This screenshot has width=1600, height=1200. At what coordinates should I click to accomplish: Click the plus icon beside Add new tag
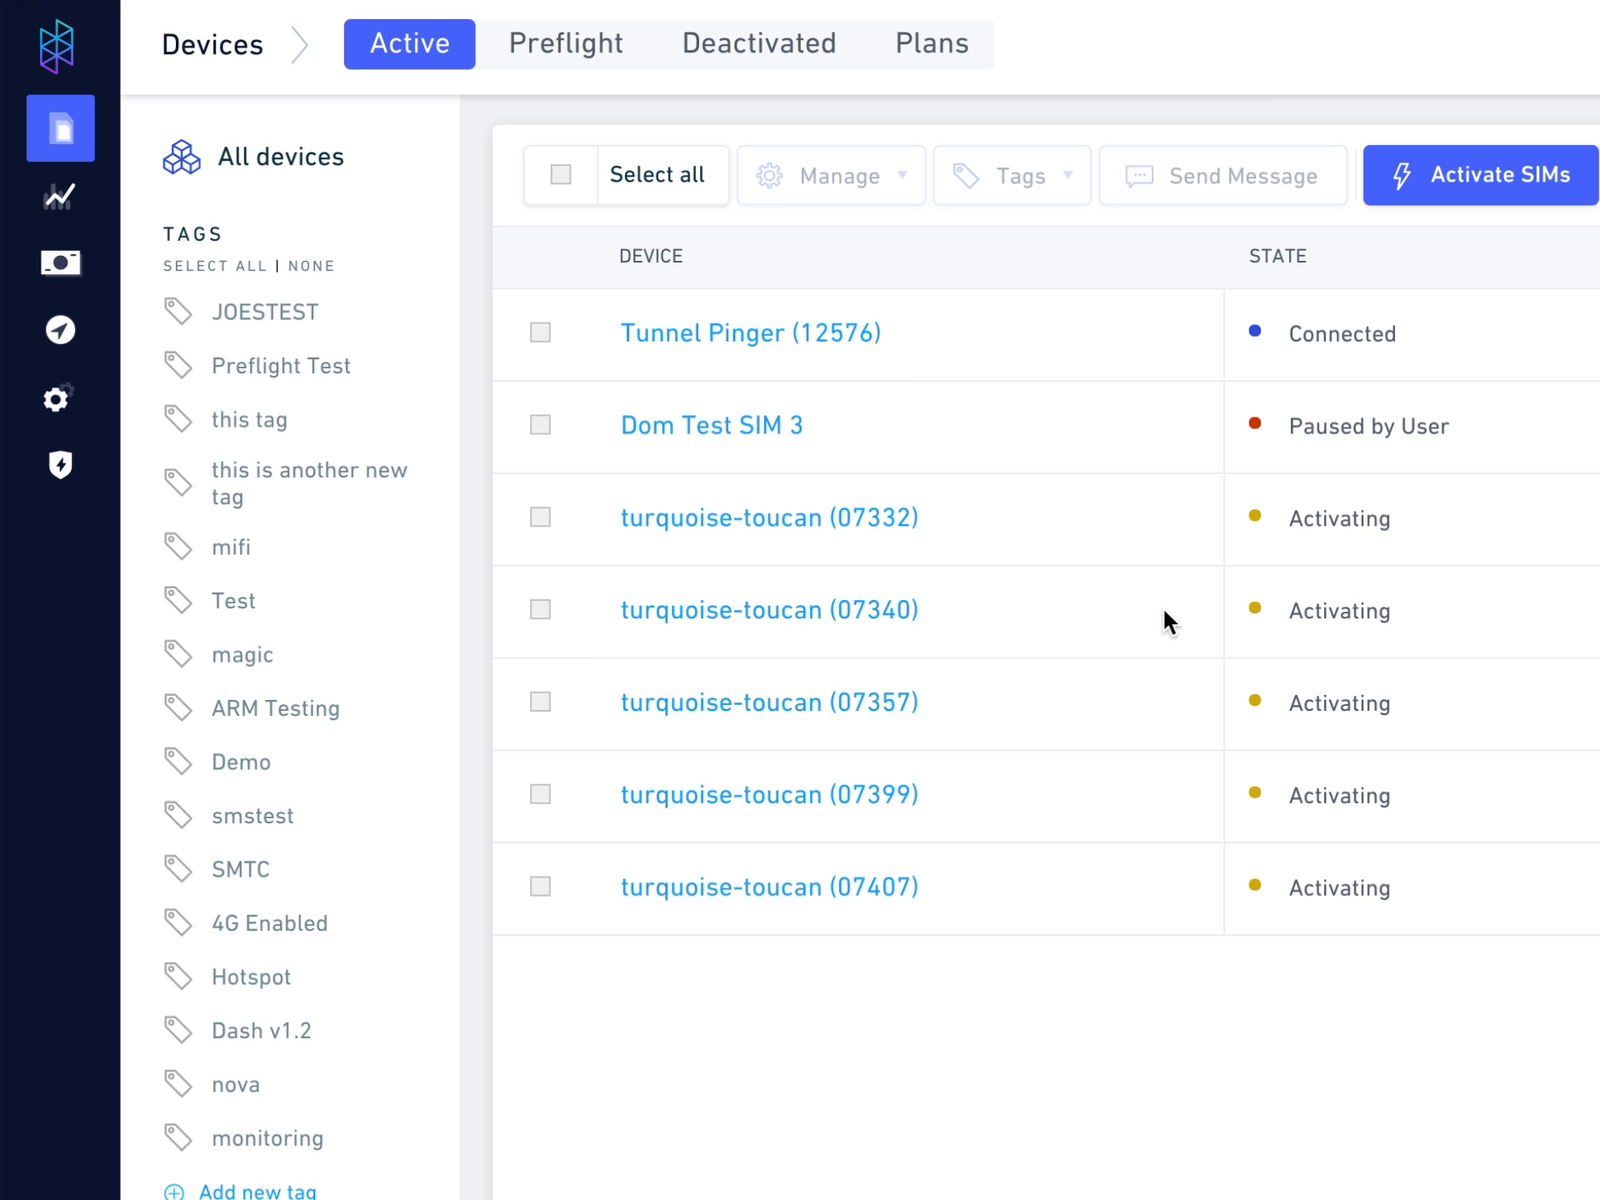pos(174,1191)
